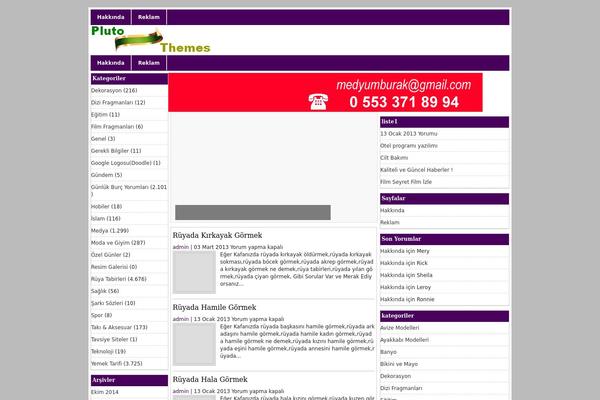Open Avize Modelleri category link
The height and width of the screenshot is (400, 600).
point(399,328)
